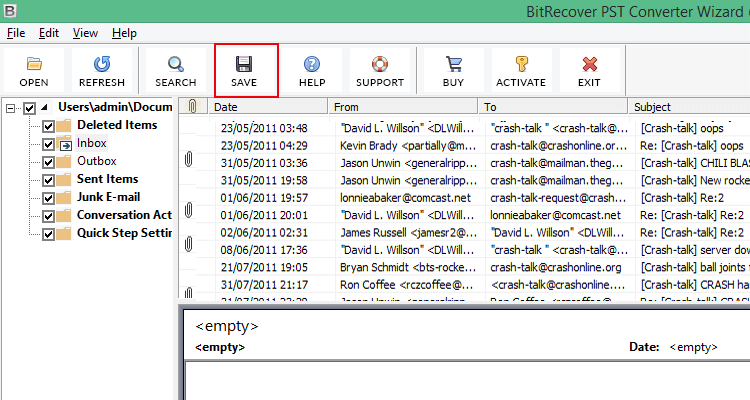This screenshot has height=400, width=750.
Task: Uncheck the Users\admin root checkbox
Action: click(x=30, y=108)
